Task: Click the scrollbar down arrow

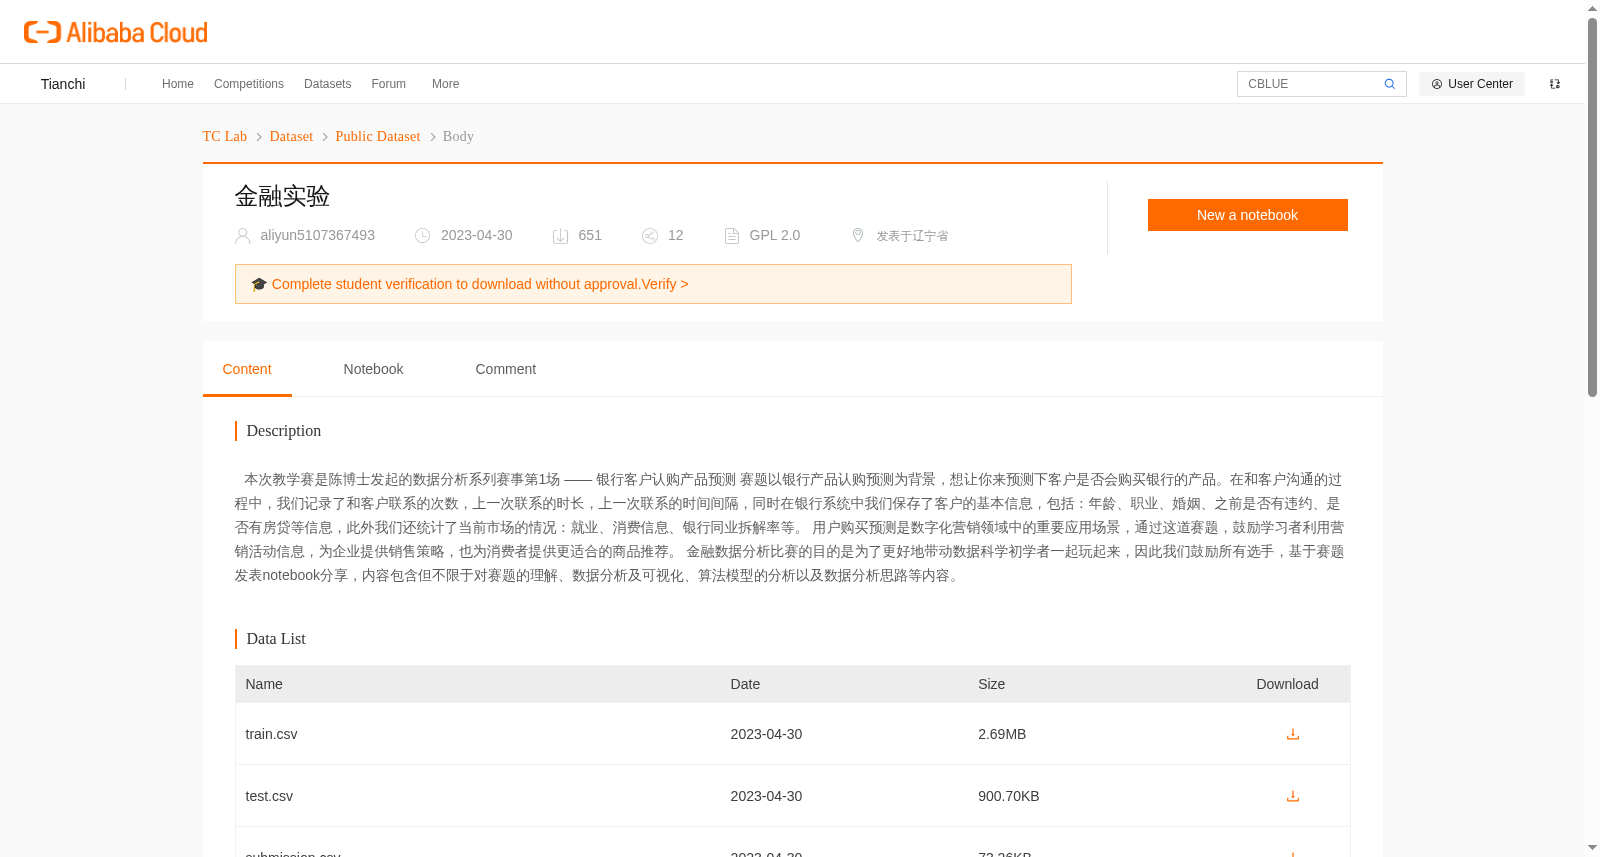Action: 1592,848
